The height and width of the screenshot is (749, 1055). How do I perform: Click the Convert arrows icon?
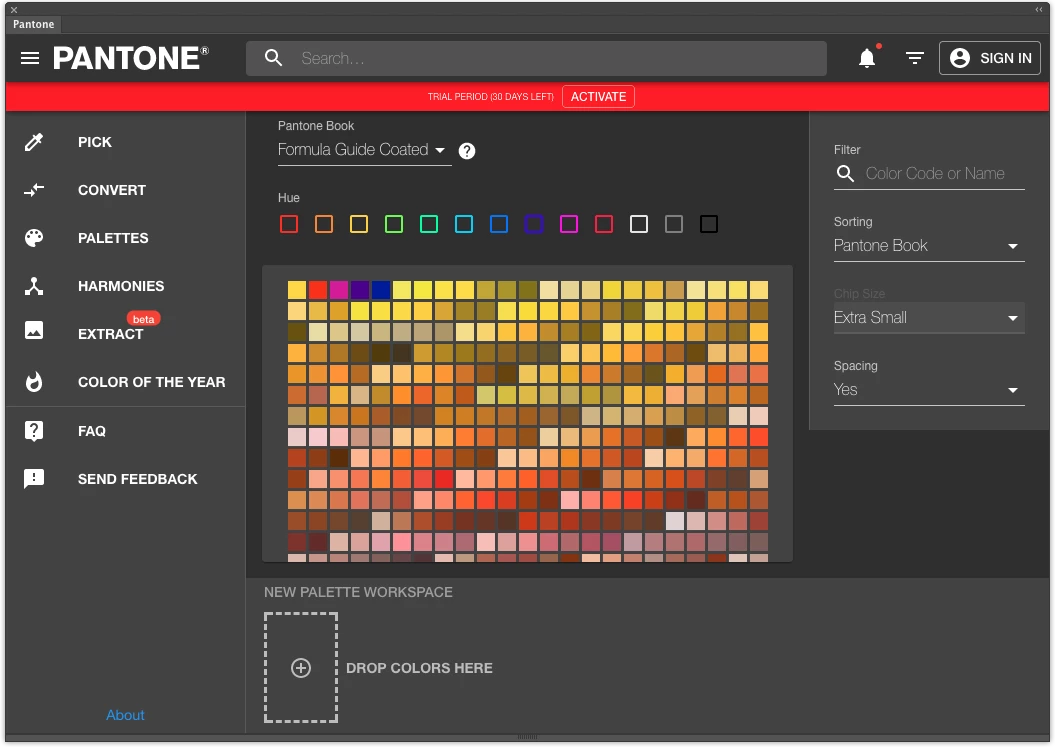point(34,190)
